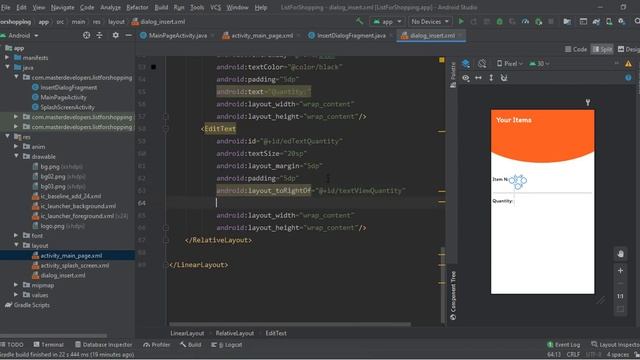
Task: Click the Select Opened File target icon
Action: pyautogui.click(x=86, y=36)
